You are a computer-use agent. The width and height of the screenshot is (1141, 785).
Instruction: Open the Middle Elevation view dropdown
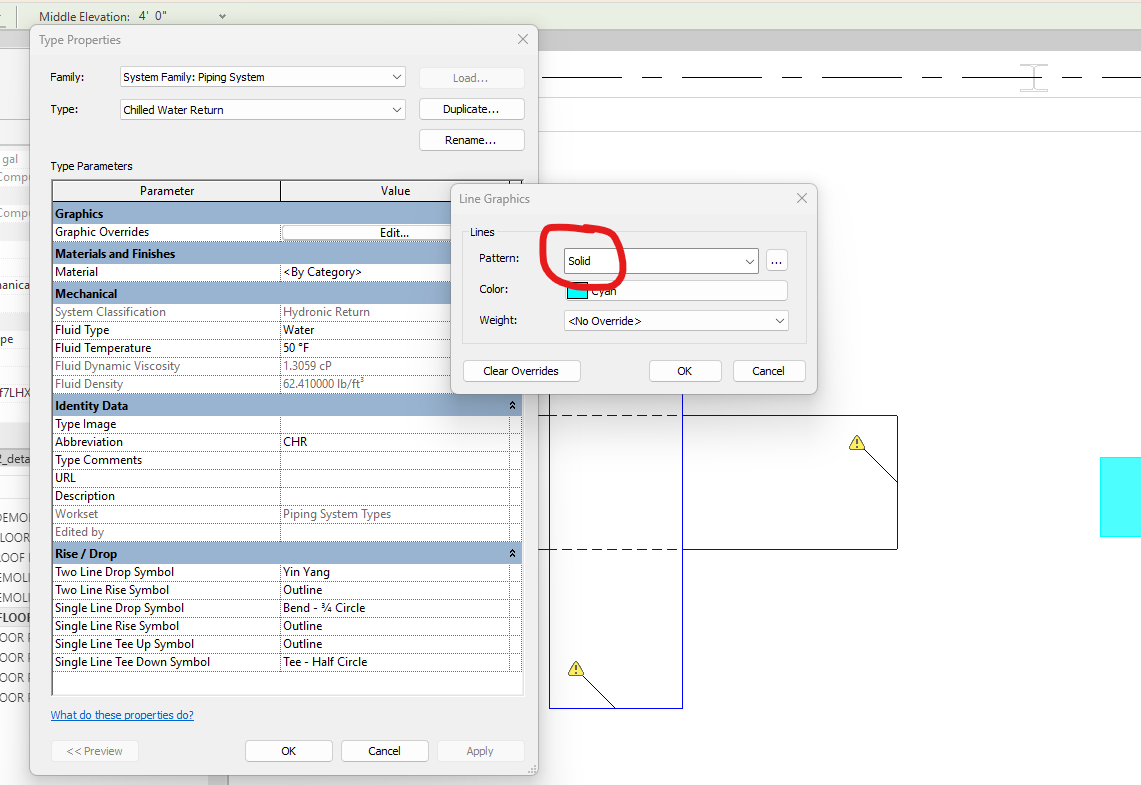click(x=221, y=15)
